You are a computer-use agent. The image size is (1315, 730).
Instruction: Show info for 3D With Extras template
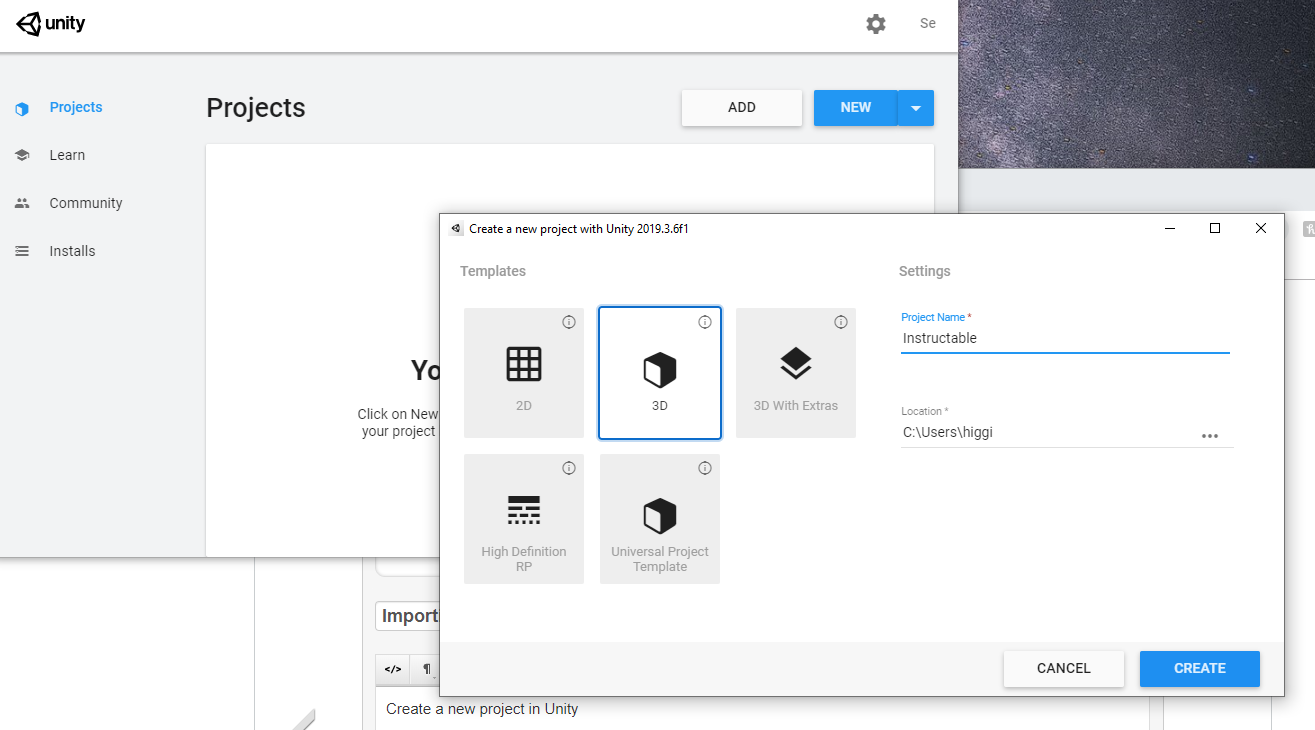pos(841,322)
